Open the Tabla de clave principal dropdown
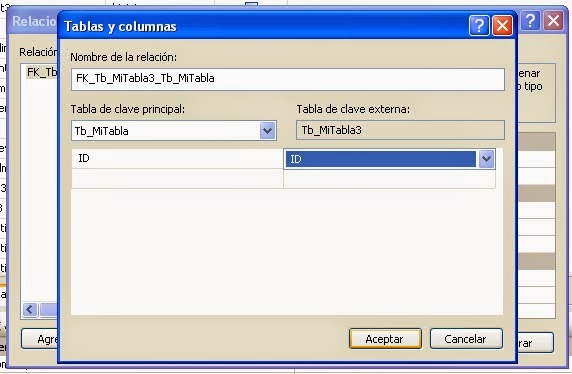Viewport: 572px width, 374px height. (267, 130)
